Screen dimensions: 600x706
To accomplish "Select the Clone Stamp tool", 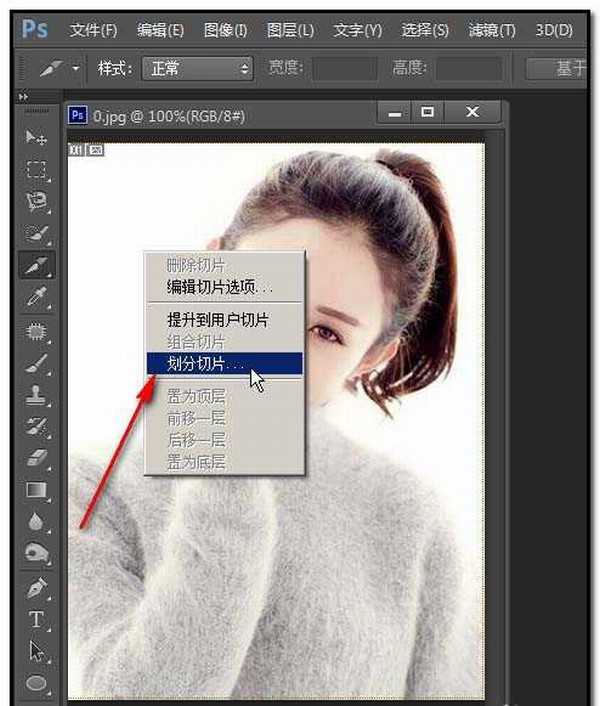I will [37, 393].
